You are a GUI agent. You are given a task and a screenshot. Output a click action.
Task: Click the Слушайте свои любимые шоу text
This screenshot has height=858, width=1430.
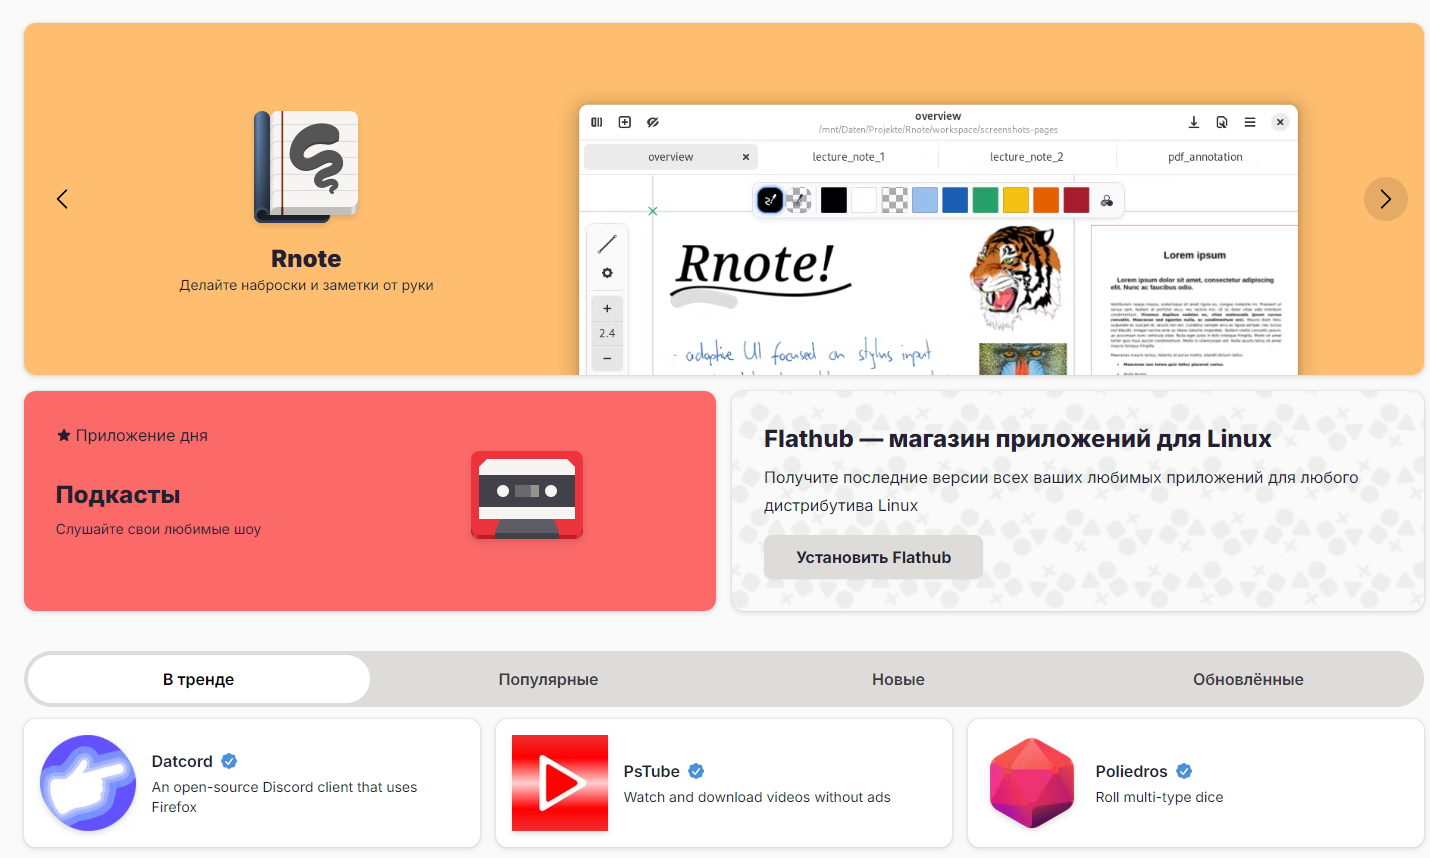158,529
